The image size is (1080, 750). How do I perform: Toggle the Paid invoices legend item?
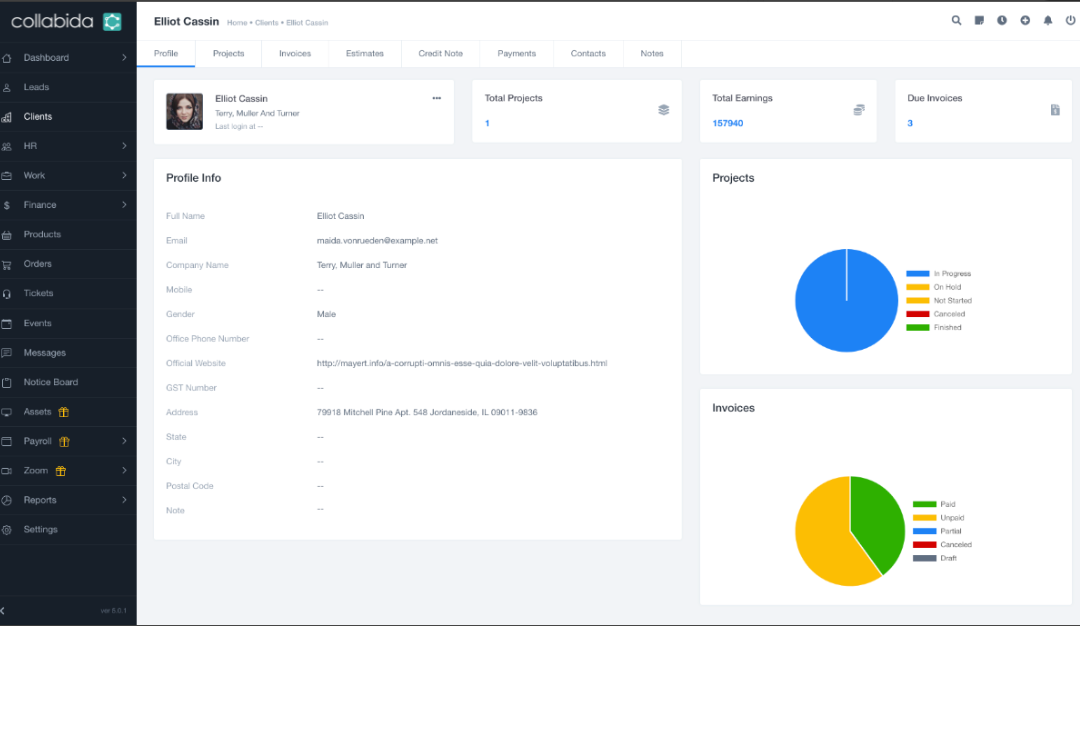pyautogui.click(x=935, y=504)
